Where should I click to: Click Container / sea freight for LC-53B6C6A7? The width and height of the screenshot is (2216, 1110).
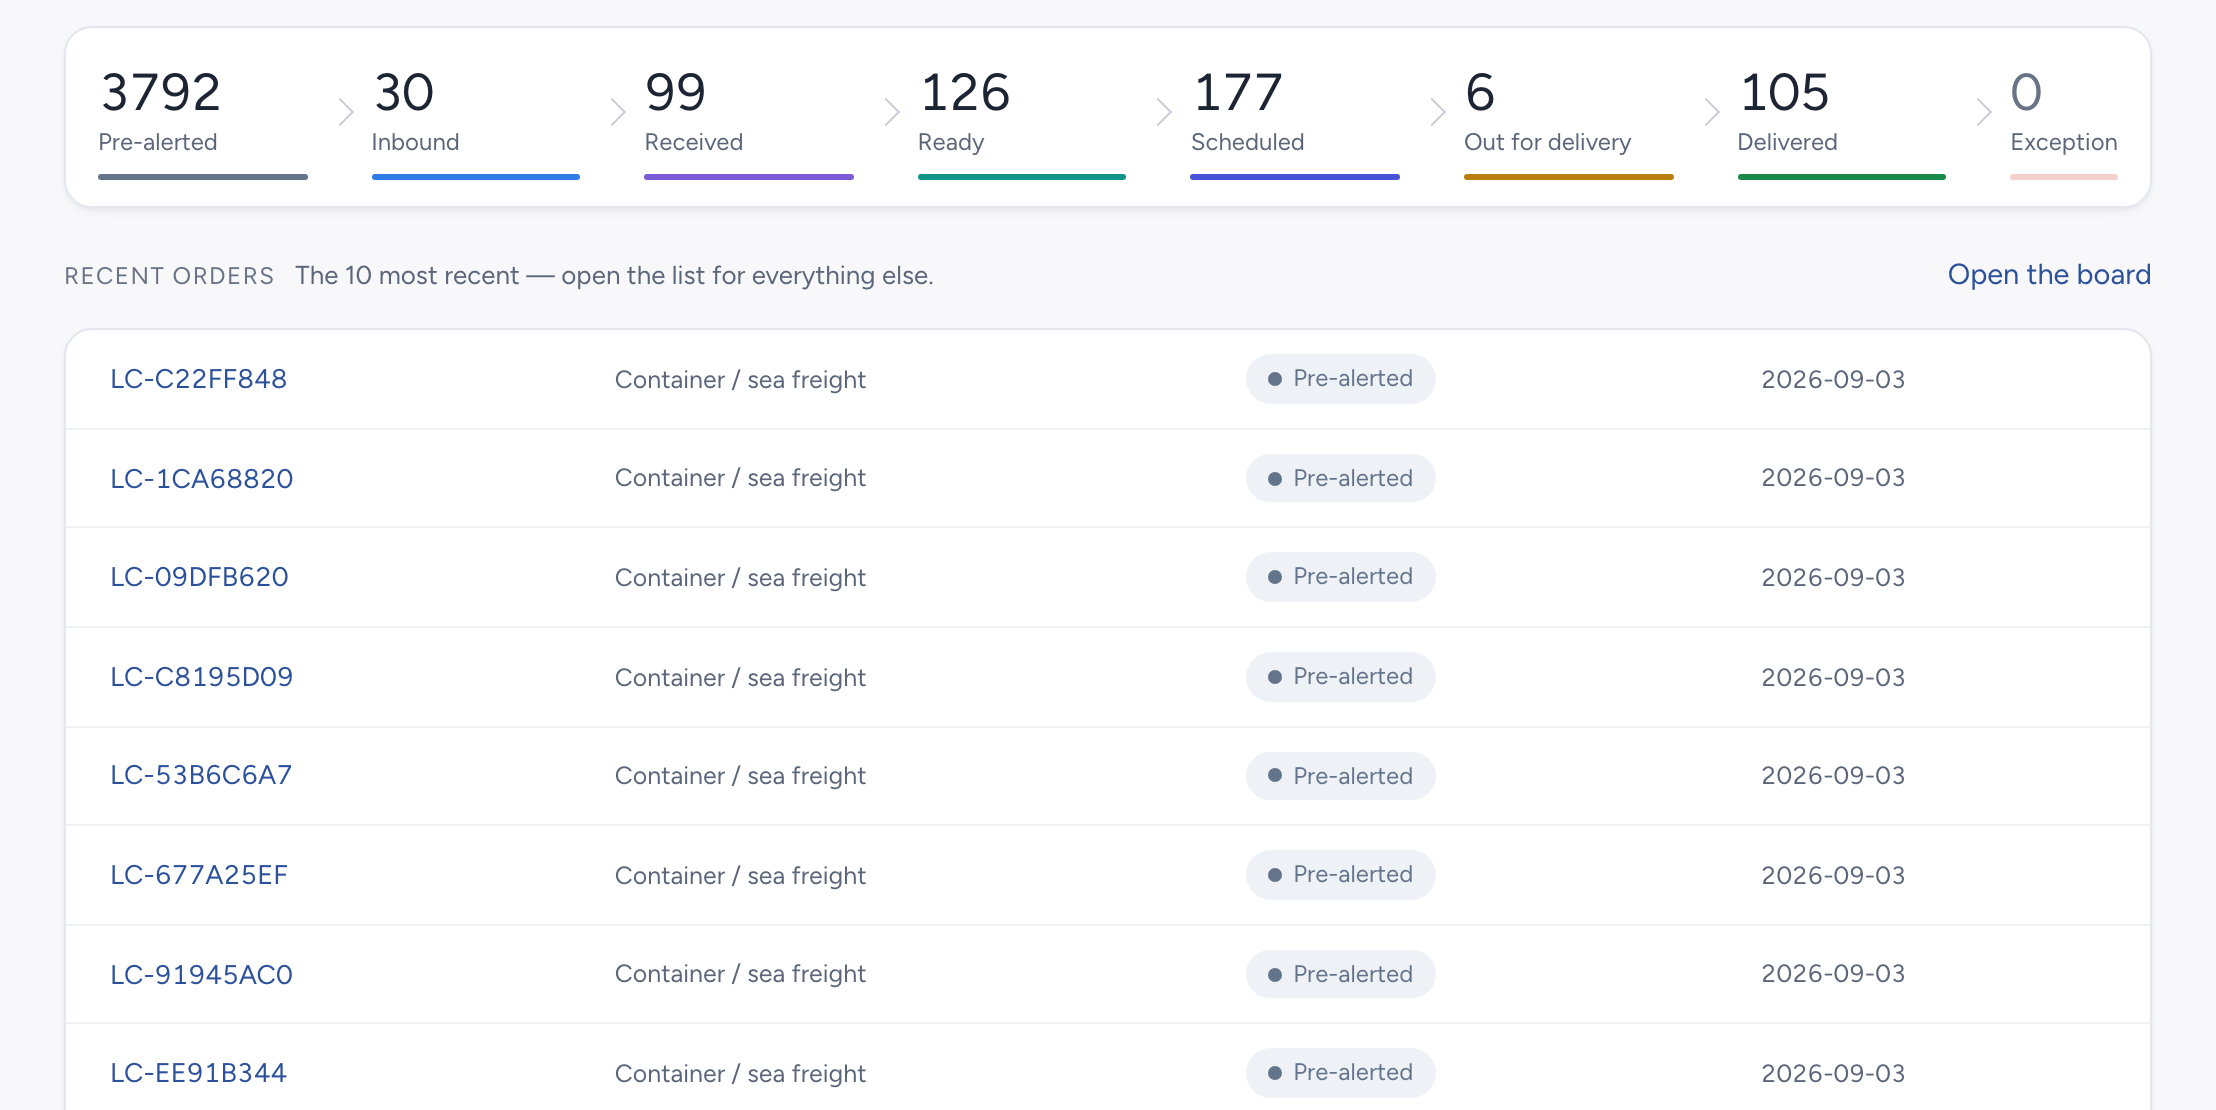[x=740, y=775]
